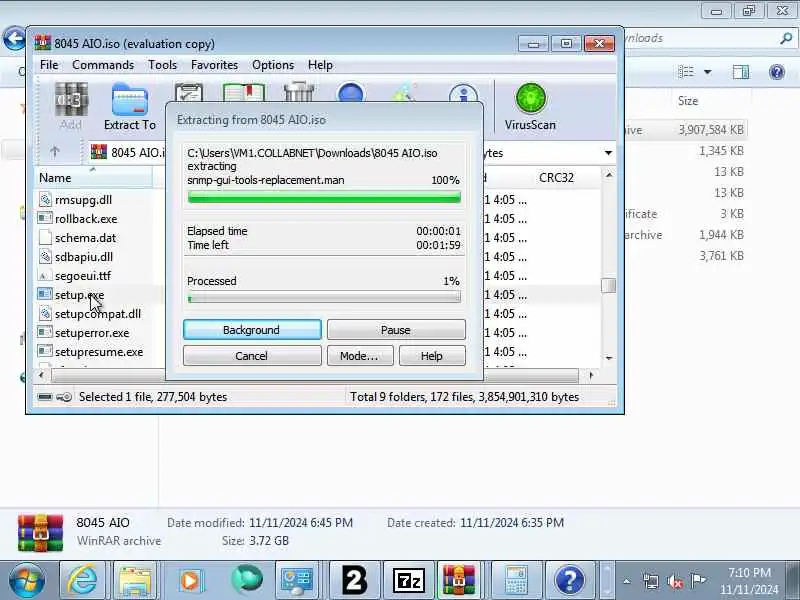Open the Help menu in menu bar
The image size is (800, 600).
[x=320, y=65]
